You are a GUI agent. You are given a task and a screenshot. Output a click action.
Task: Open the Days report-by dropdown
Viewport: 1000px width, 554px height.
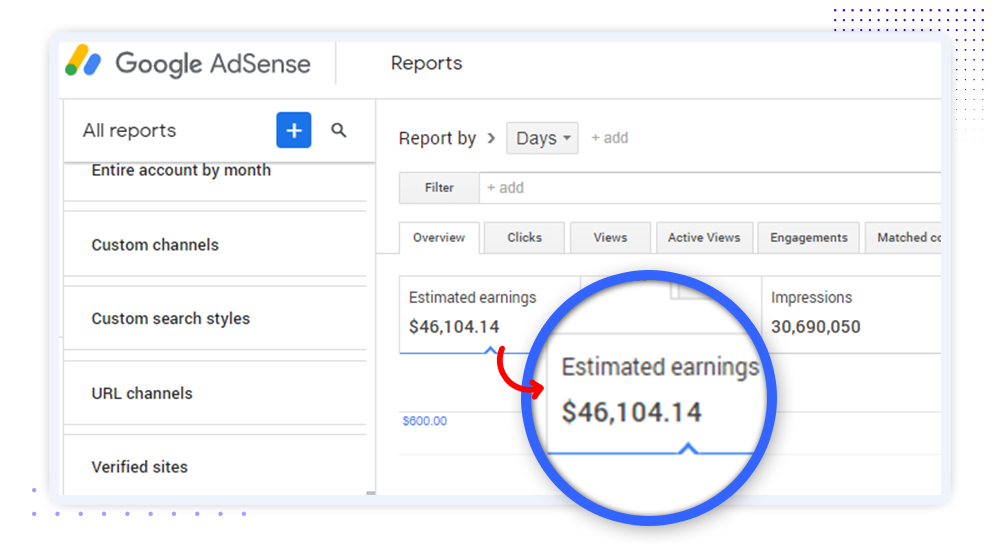tap(542, 138)
